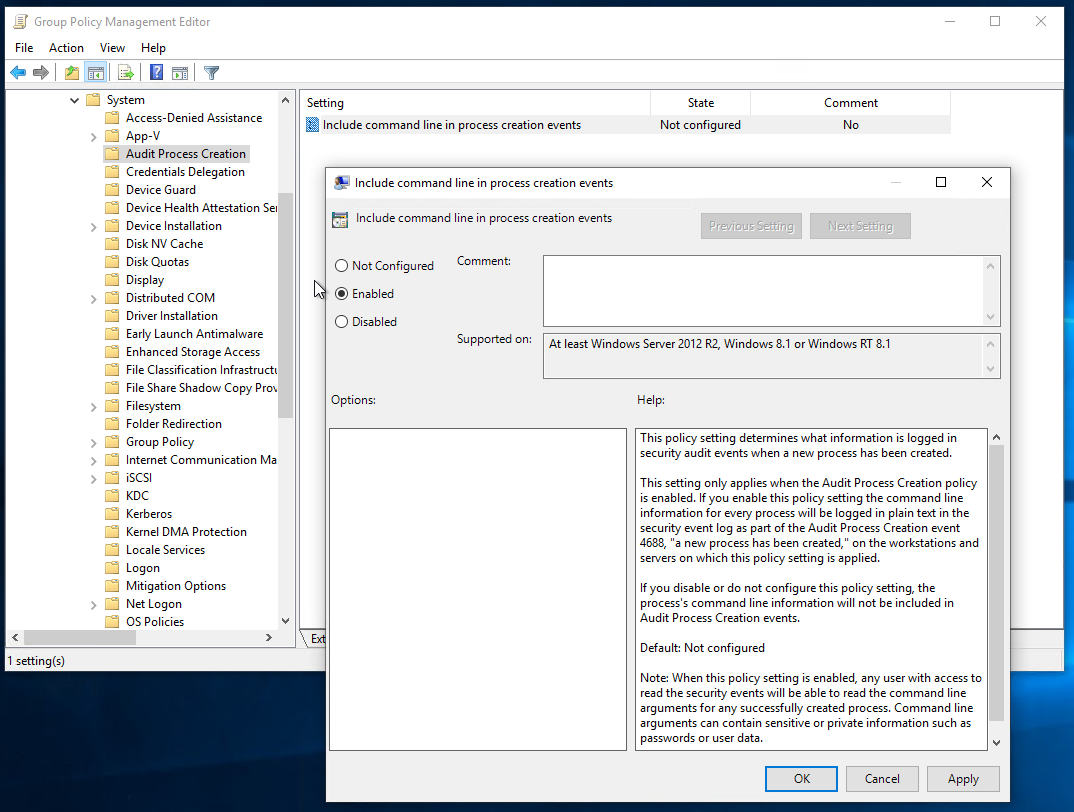Select the Not Configured radio button

tap(342, 266)
